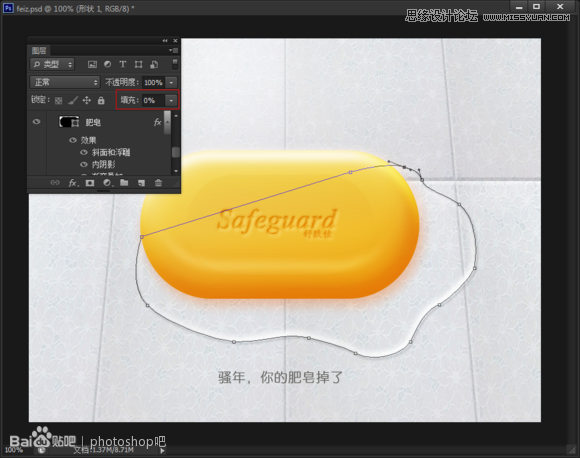Filter for adjustment layers icon
The height and width of the screenshot is (458, 580).
pyautogui.click(x=107, y=64)
